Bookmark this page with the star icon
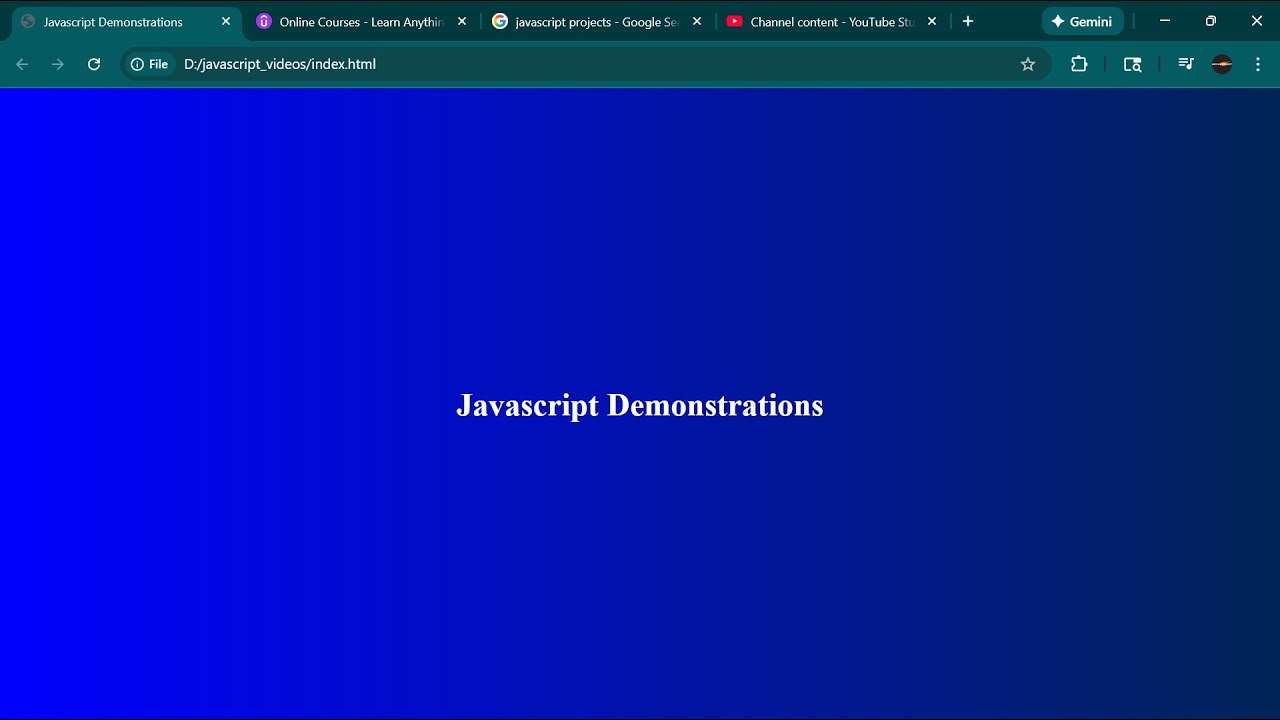 coord(1028,64)
